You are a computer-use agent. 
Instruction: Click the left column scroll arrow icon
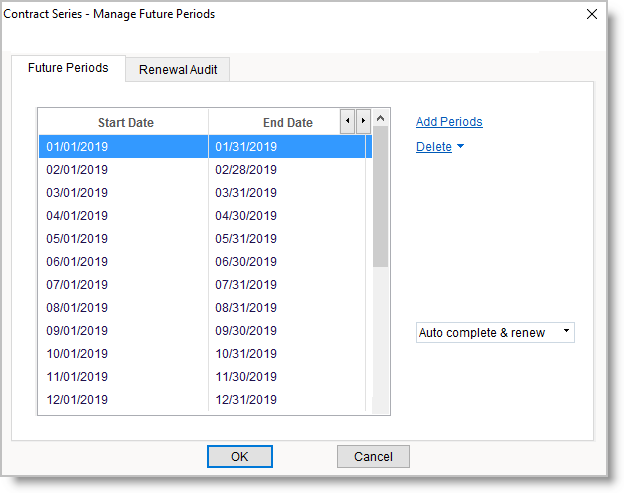(x=347, y=122)
